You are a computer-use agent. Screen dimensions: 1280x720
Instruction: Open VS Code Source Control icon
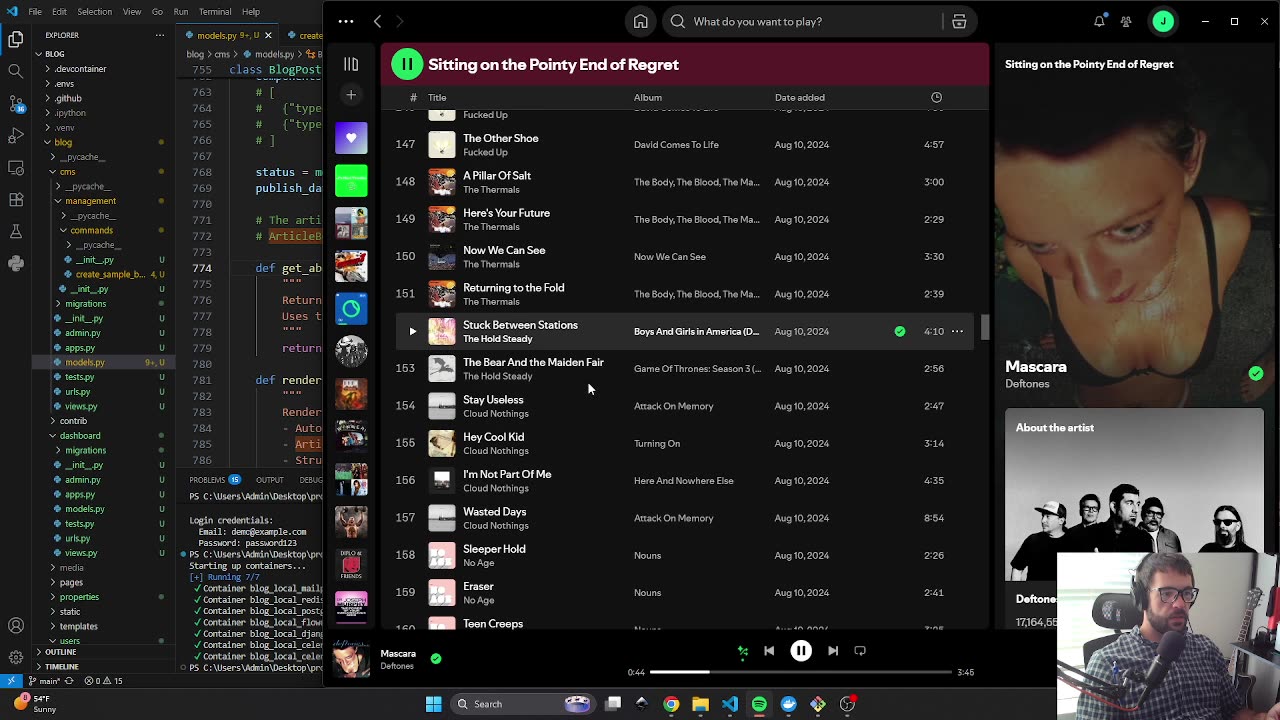coord(16,104)
